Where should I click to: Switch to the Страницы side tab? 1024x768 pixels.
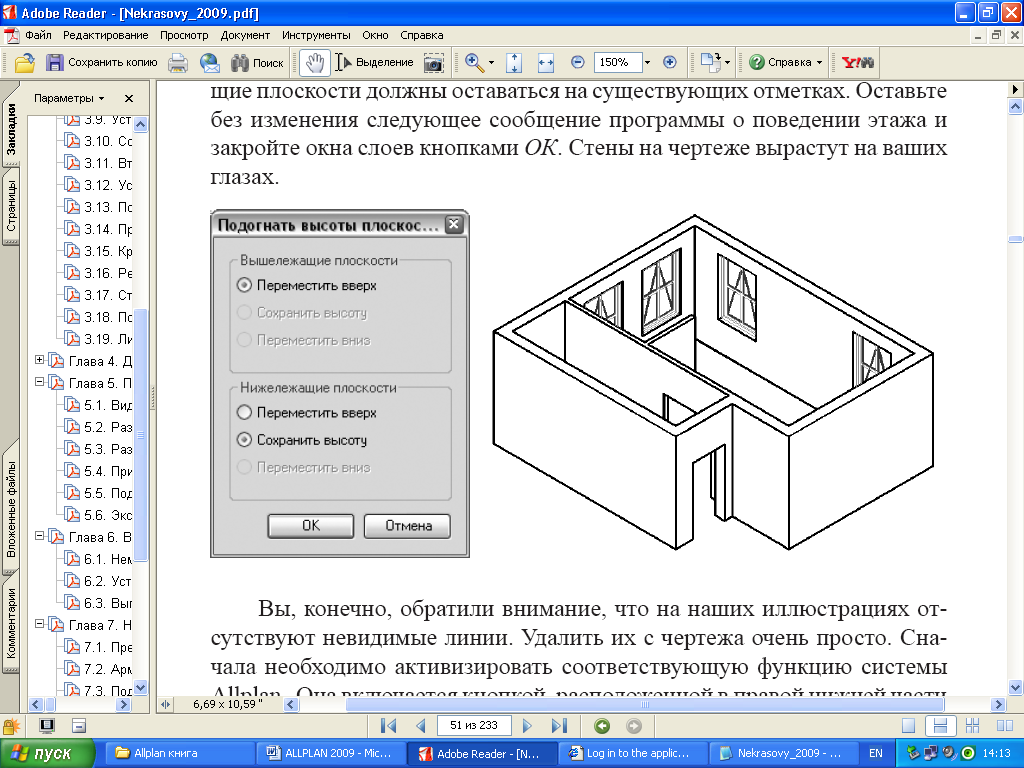pos(11,206)
